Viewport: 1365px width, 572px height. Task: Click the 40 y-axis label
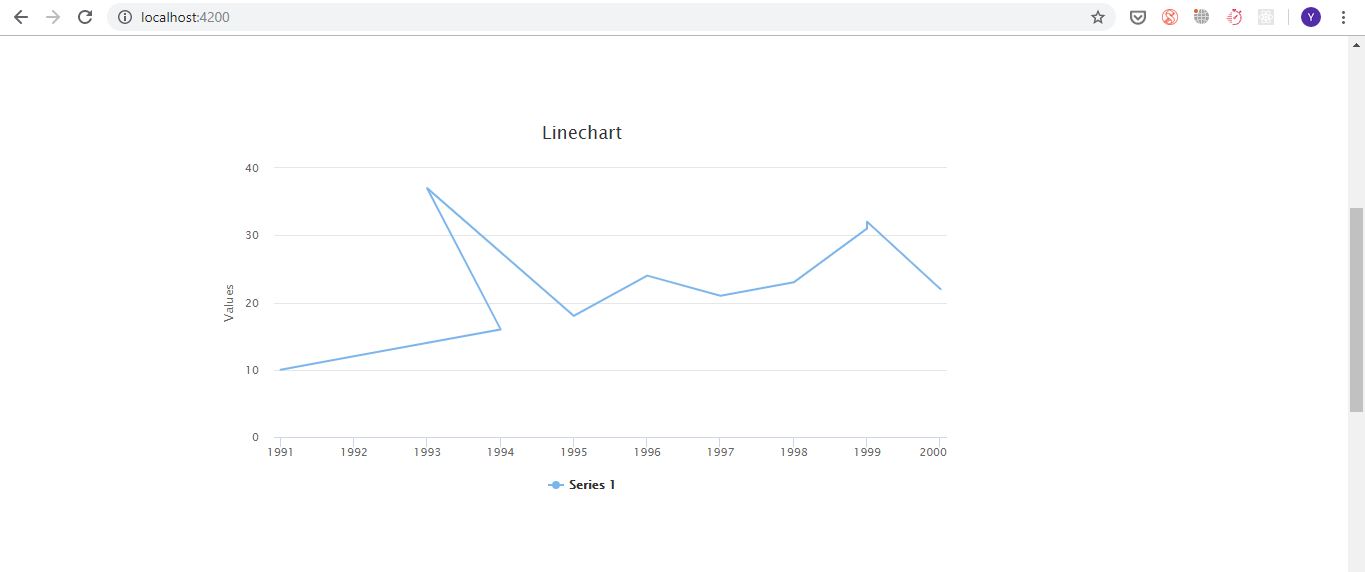[x=252, y=168]
